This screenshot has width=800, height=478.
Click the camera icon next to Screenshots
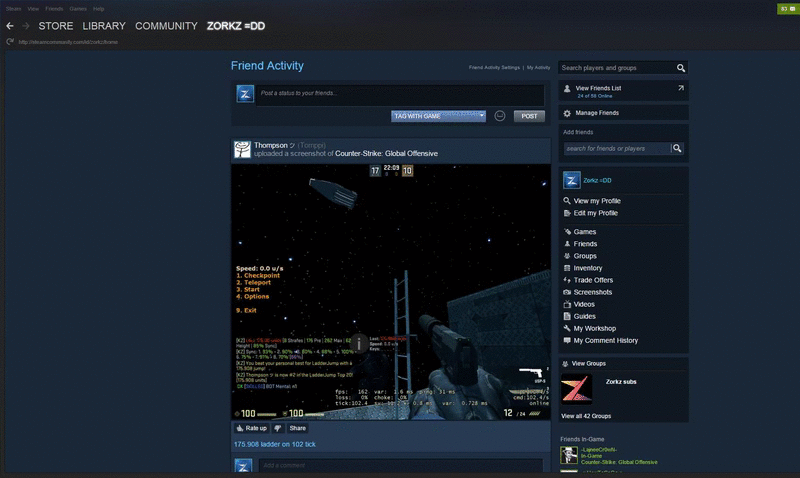coord(567,292)
